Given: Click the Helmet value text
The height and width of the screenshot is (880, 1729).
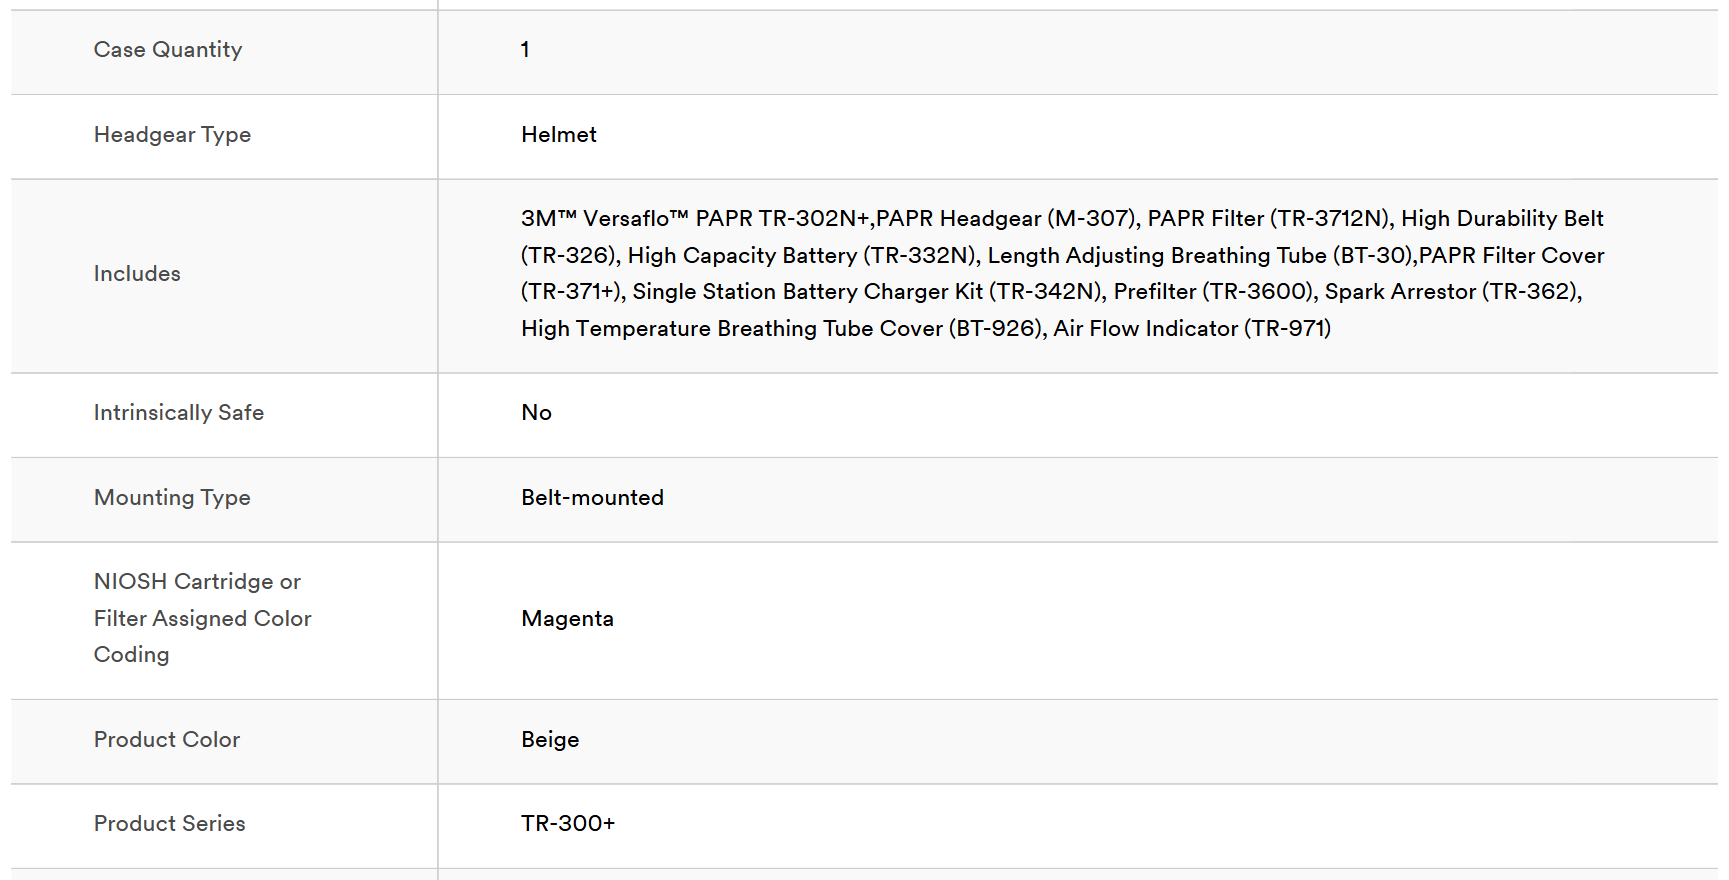Looking at the screenshot, I should [x=559, y=134].
